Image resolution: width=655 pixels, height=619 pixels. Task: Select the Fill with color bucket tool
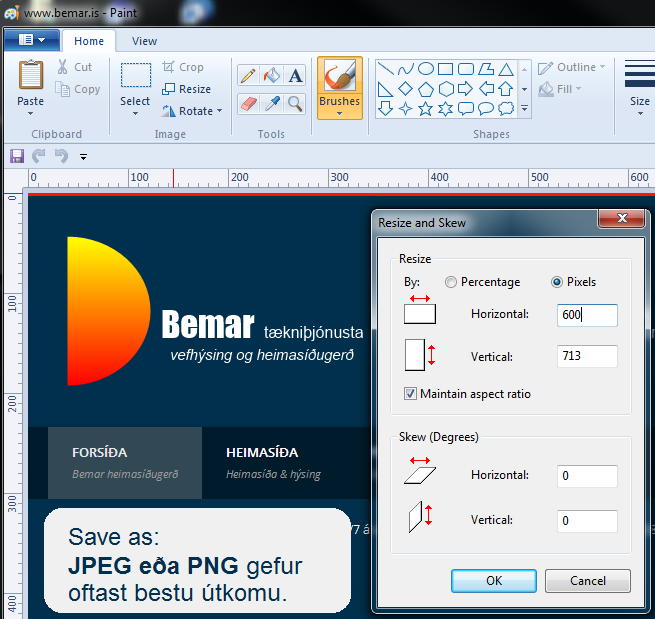[272, 76]
